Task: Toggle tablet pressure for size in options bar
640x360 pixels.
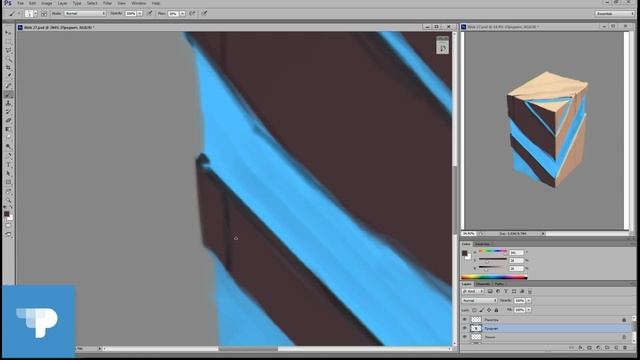Action: pos(204,13)
